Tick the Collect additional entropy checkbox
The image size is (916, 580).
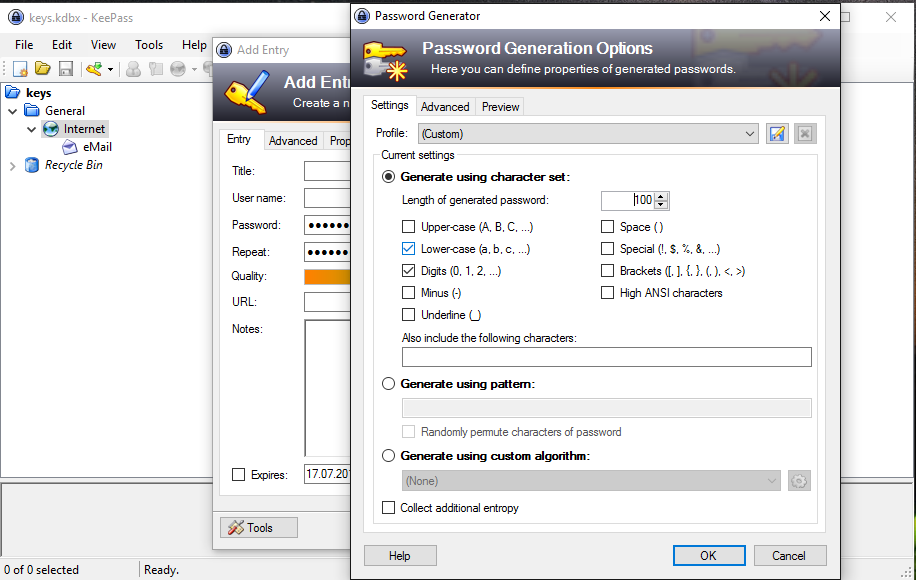point(389,508)
